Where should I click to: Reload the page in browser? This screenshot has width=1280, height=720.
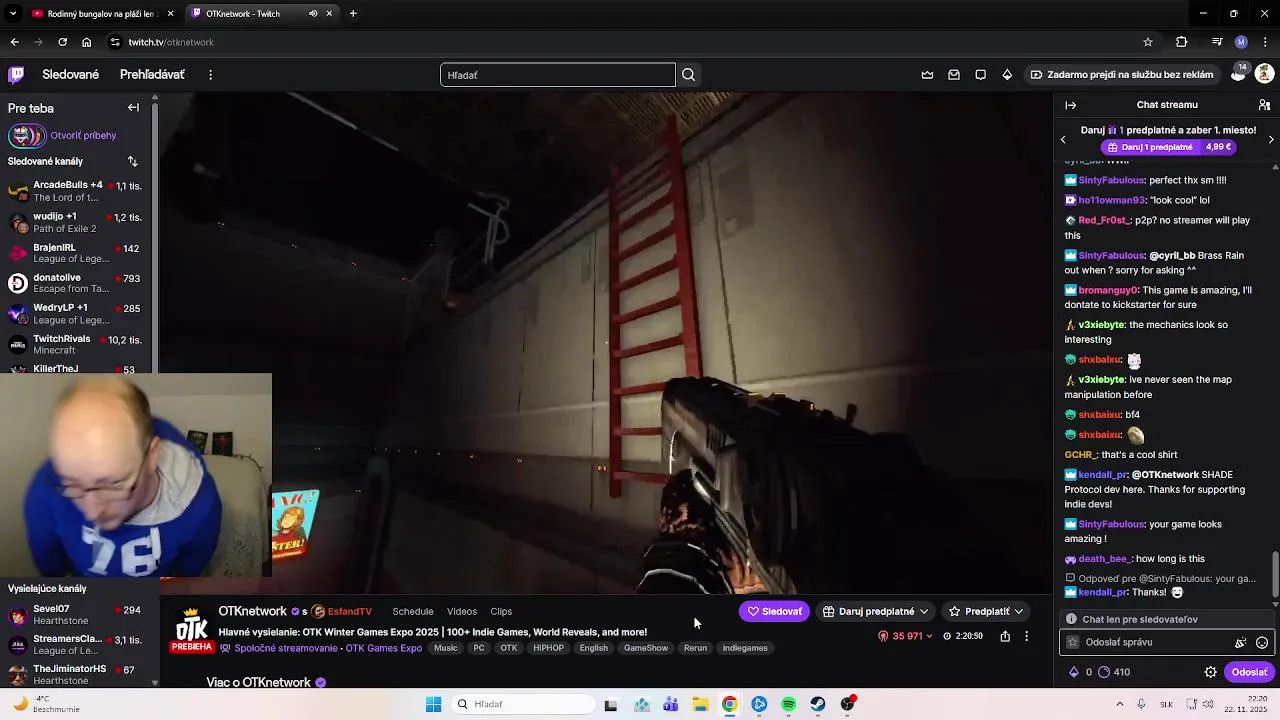coord(62,42)
